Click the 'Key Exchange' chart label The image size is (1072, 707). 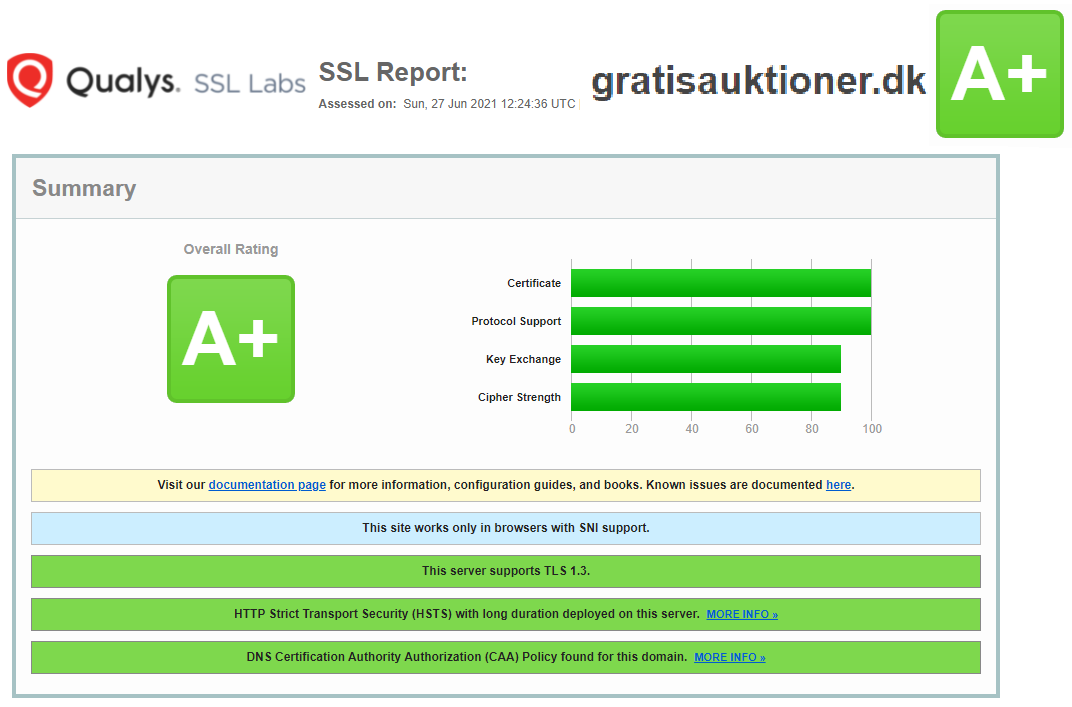click(524, 359)
